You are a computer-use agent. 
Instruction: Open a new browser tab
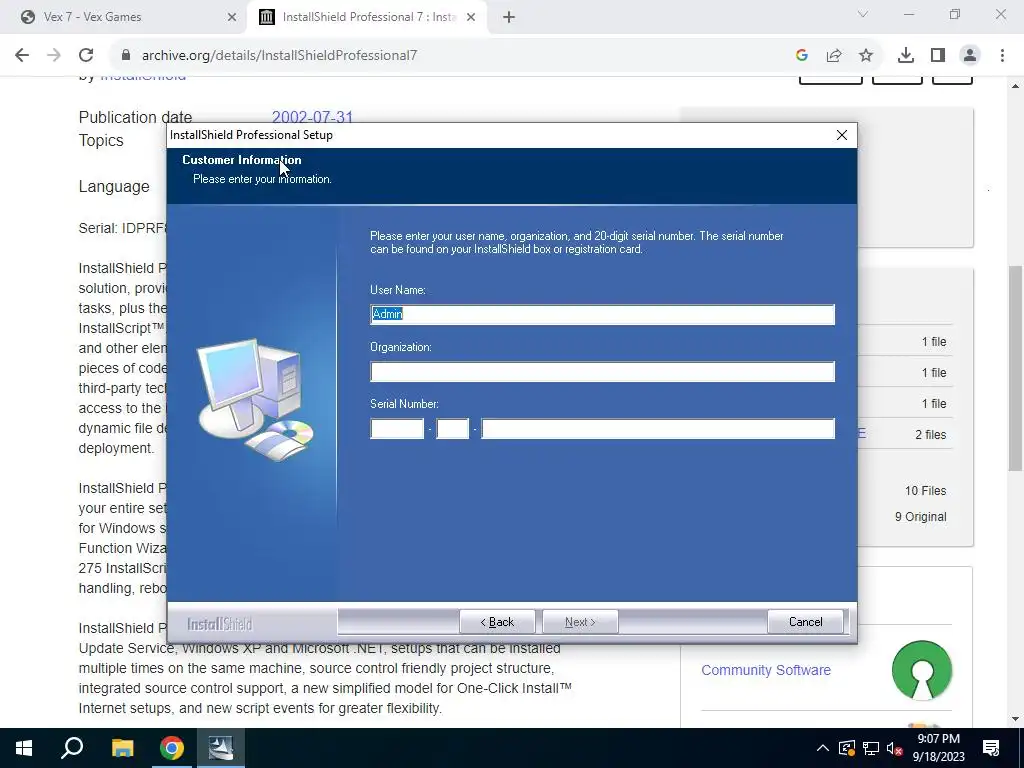(x=509, y=18)
